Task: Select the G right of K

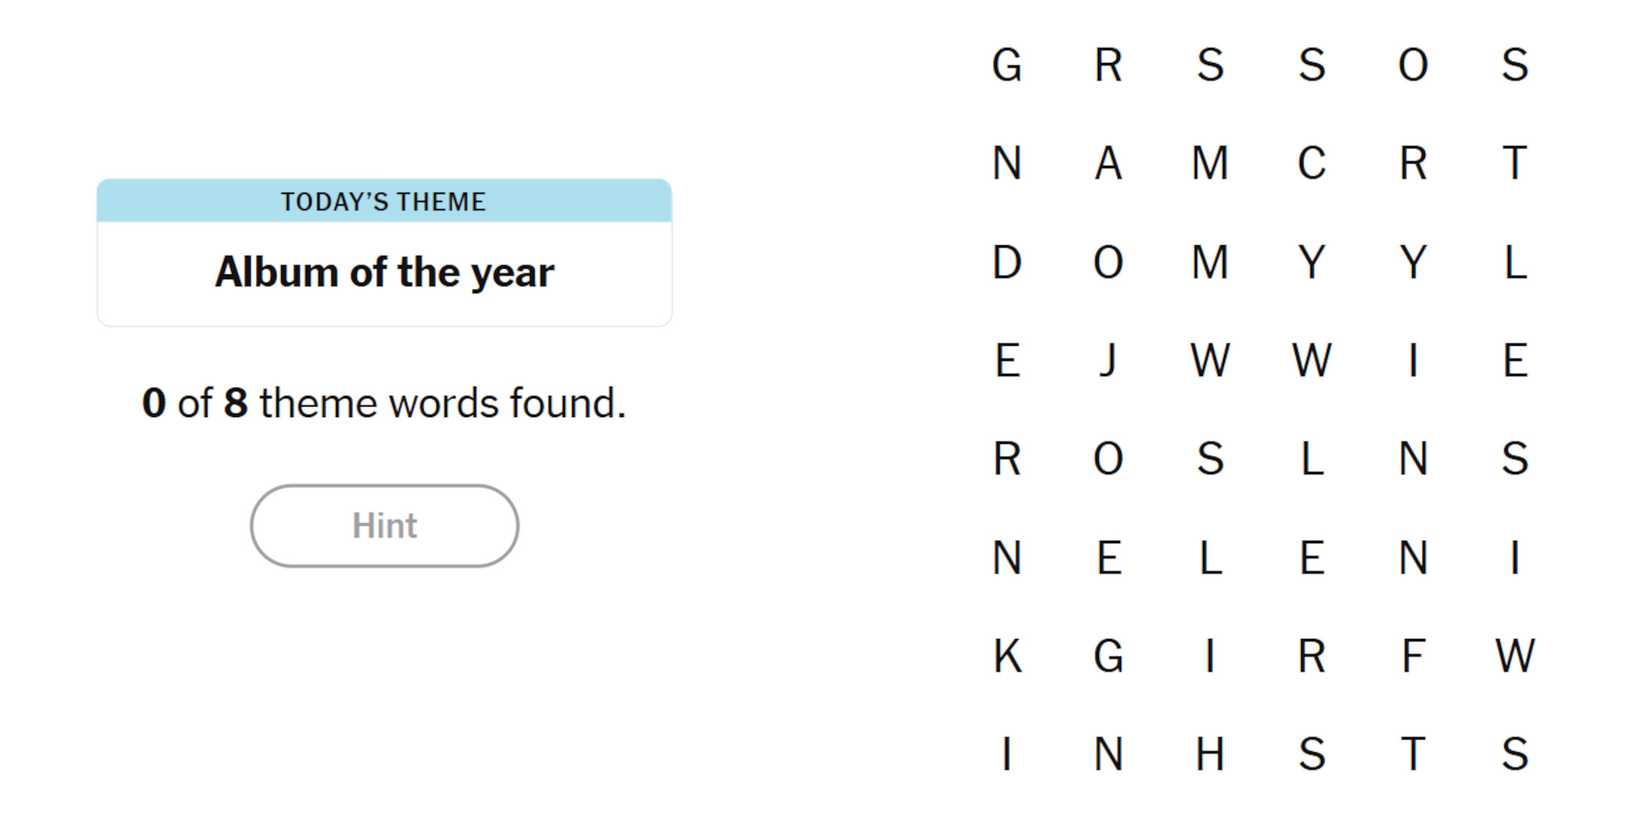Action: tap(1108, 656)
